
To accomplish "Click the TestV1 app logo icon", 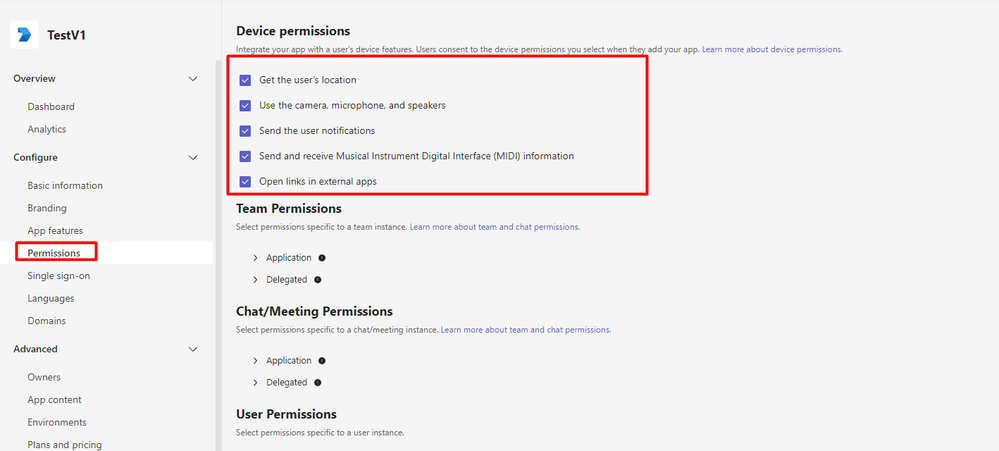I will pos(24,34).
